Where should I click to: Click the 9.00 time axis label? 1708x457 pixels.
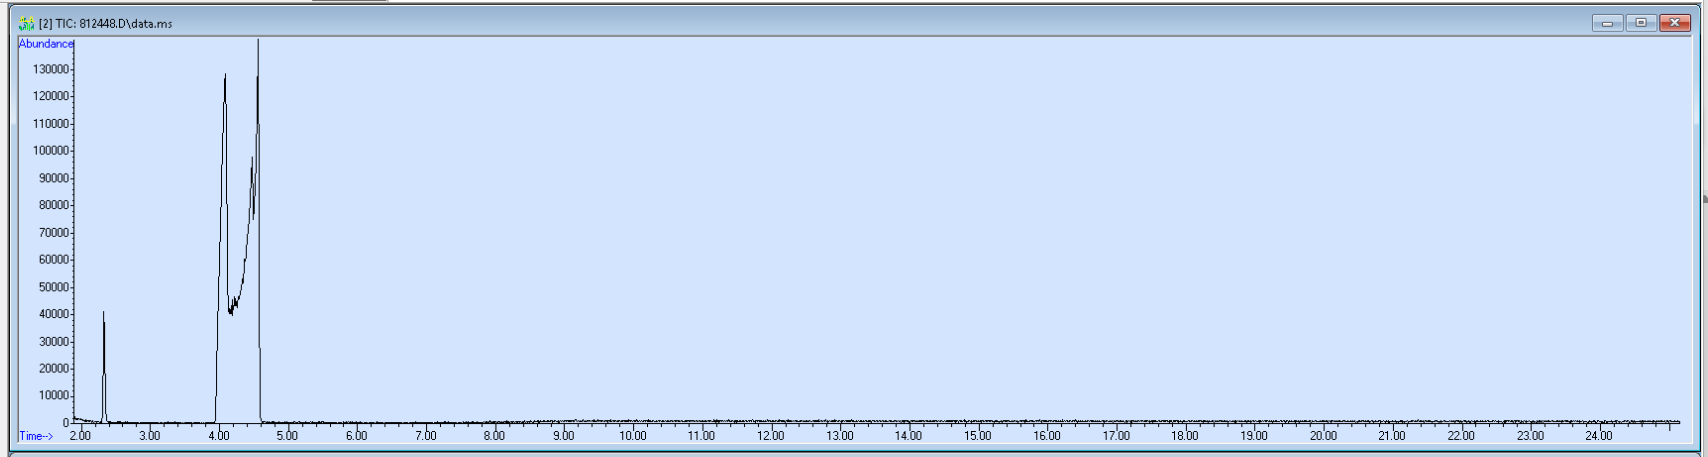564,436
